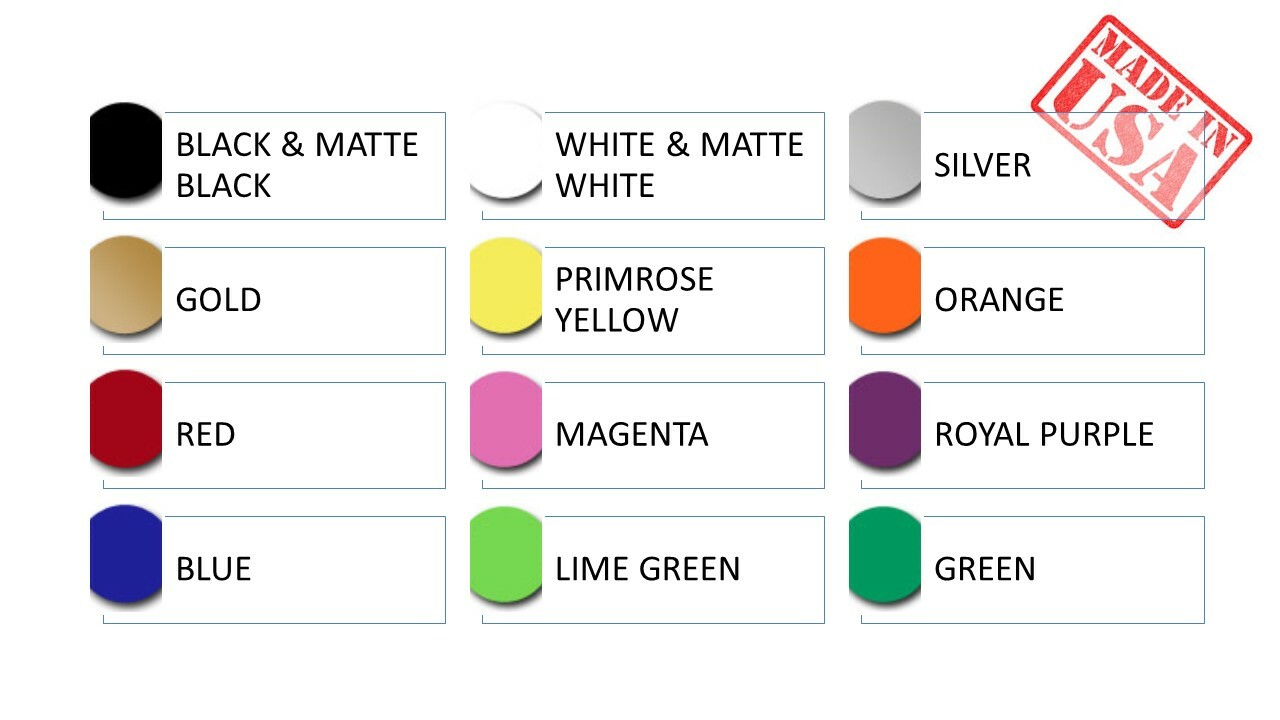The image size is (1280, 720).
Task: Click the PRIMROSE YELLOW text label
Action: (x=634, y=300)
